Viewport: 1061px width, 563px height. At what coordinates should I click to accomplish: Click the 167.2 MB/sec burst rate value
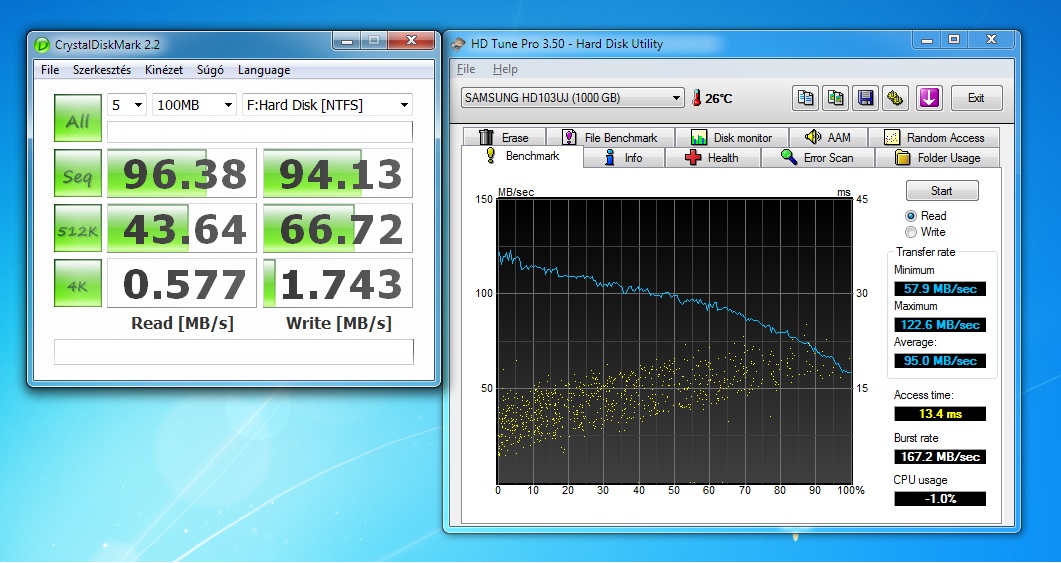click(940, 457)
